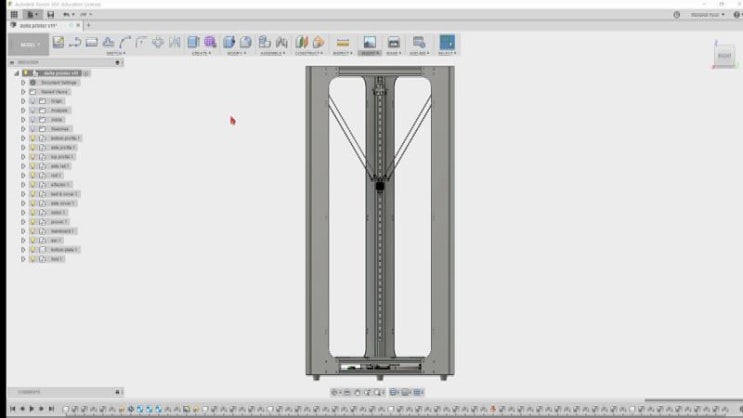Select the Measure tool above INSPECT

click(x=343, y=42)
